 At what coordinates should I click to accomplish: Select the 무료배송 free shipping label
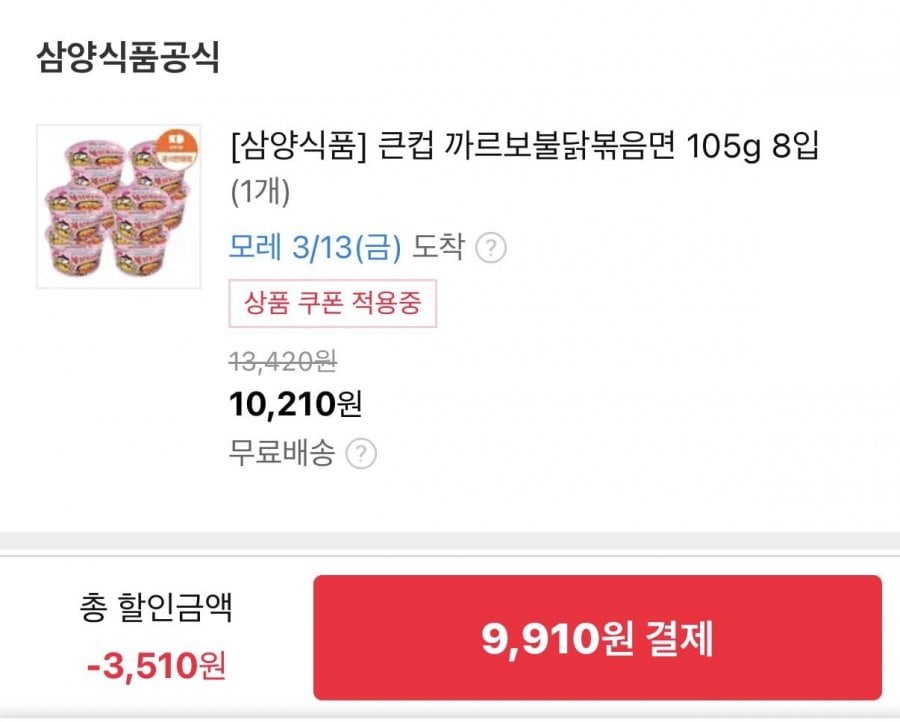(x=281, y=454)
